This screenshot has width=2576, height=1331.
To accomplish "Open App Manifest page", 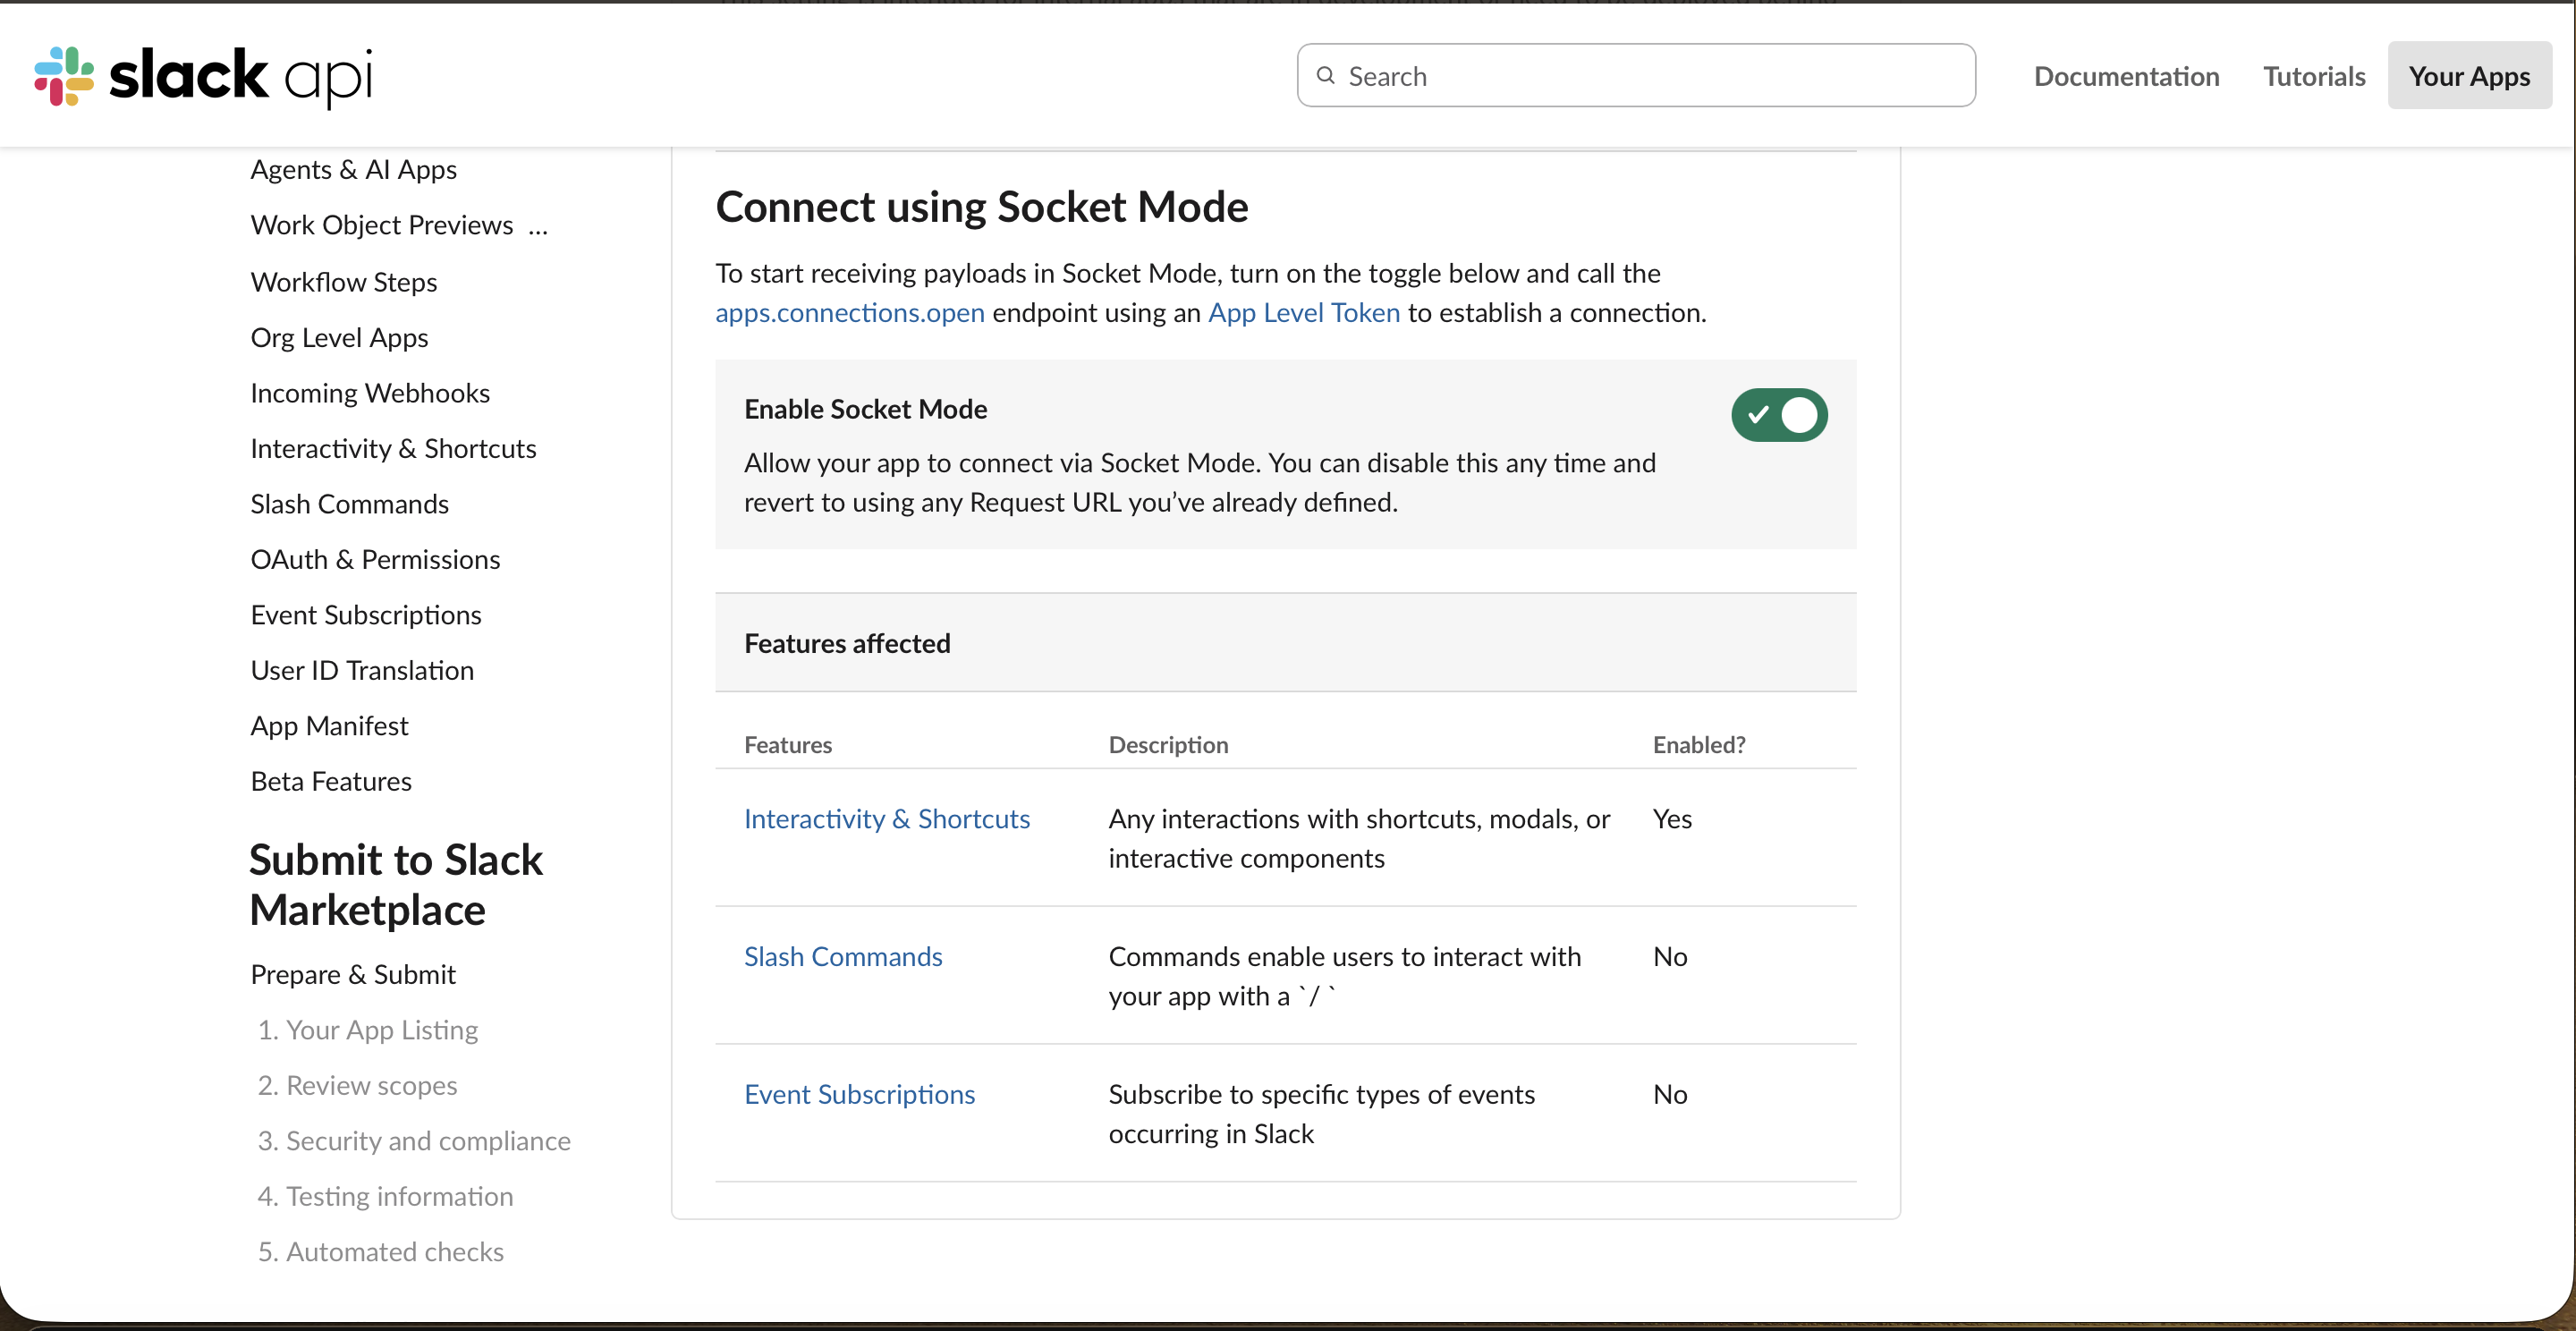I will (329, 726).
